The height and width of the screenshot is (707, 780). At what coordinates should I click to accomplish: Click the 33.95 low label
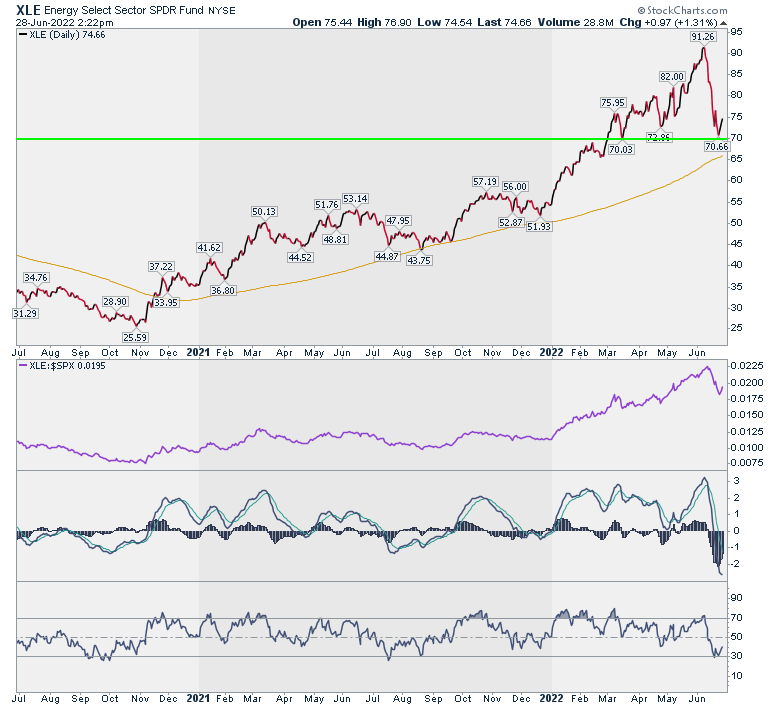(166, 302)
